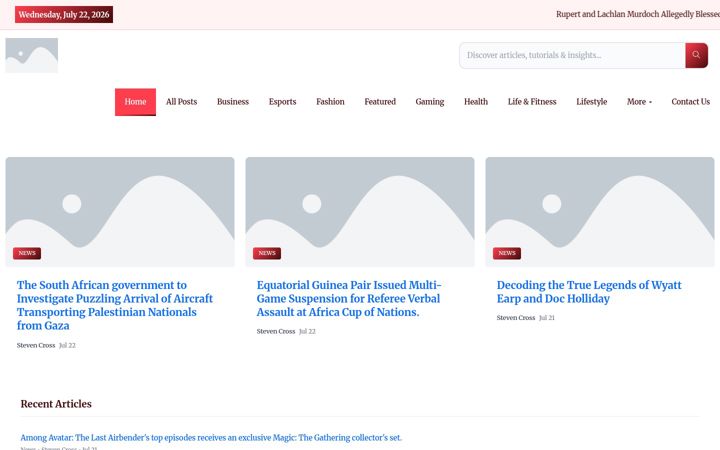The width and height of the screenshot is (720, 450).
Task: Click the Recent Articles heading
Action: [x=56, y=404]
